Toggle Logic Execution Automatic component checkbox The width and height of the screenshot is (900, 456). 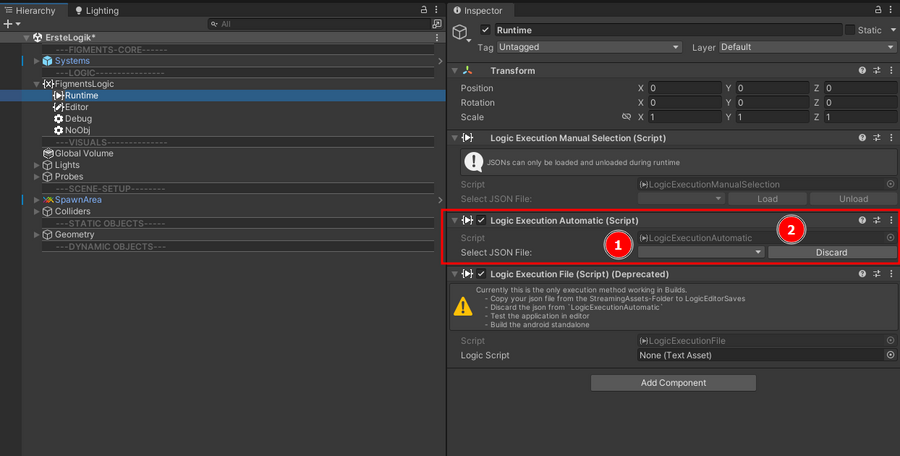481,221
